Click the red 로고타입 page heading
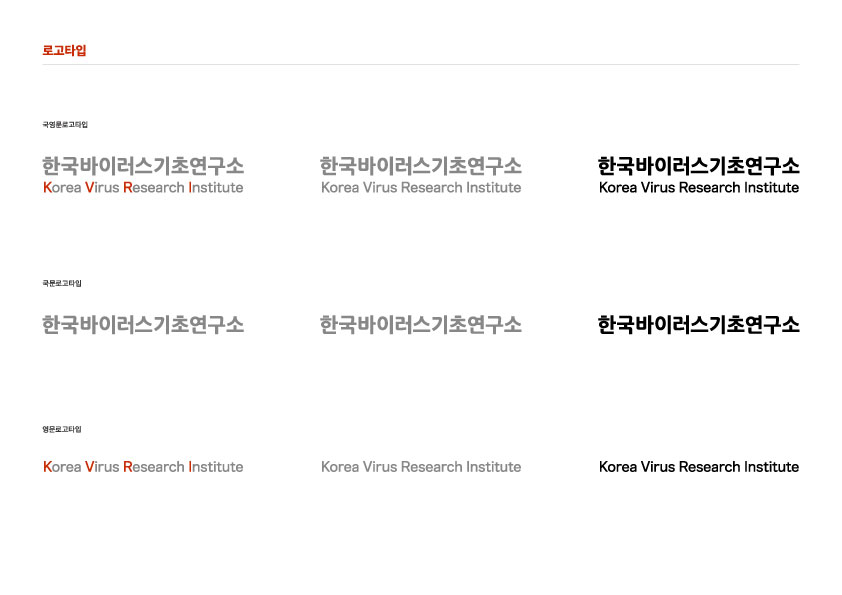 pos(64,50)
